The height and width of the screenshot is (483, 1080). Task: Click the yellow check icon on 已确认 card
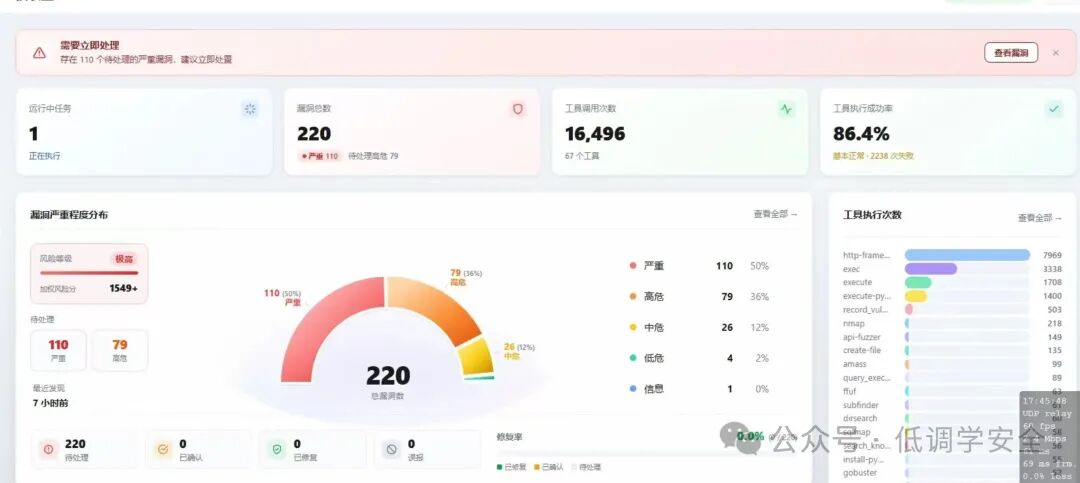tap(163, 449)
